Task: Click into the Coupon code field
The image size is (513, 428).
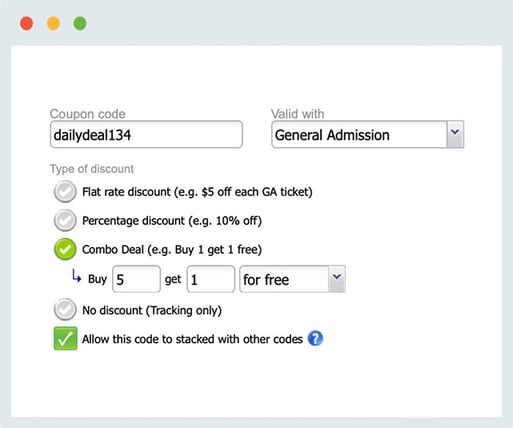Action: point(146,134)
